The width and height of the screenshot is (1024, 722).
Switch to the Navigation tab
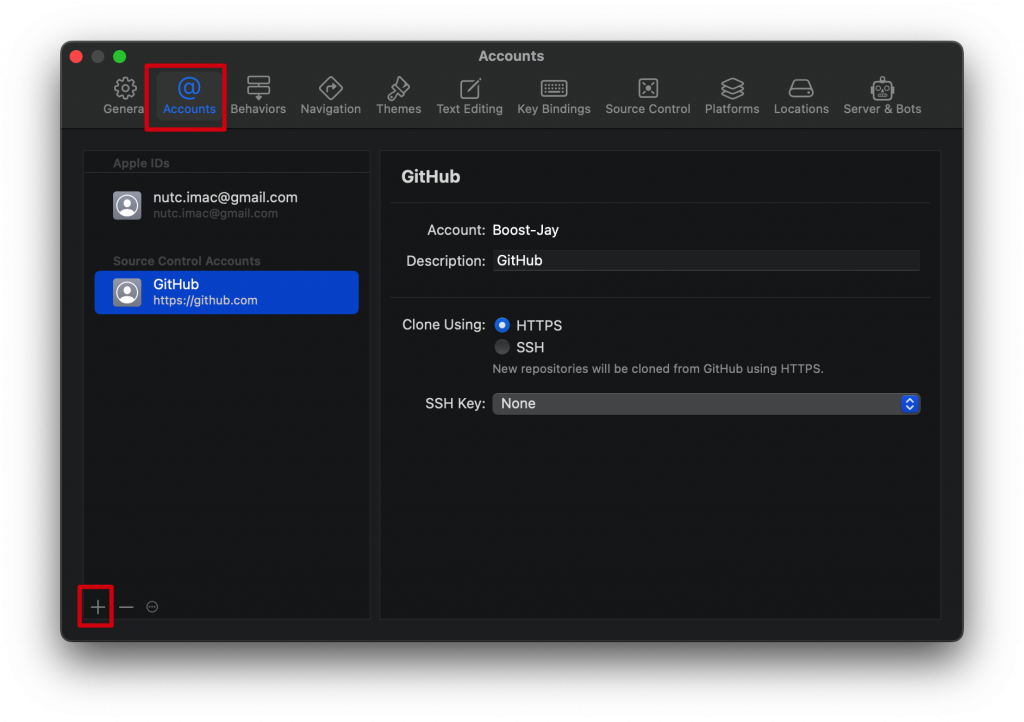[330, 96]
